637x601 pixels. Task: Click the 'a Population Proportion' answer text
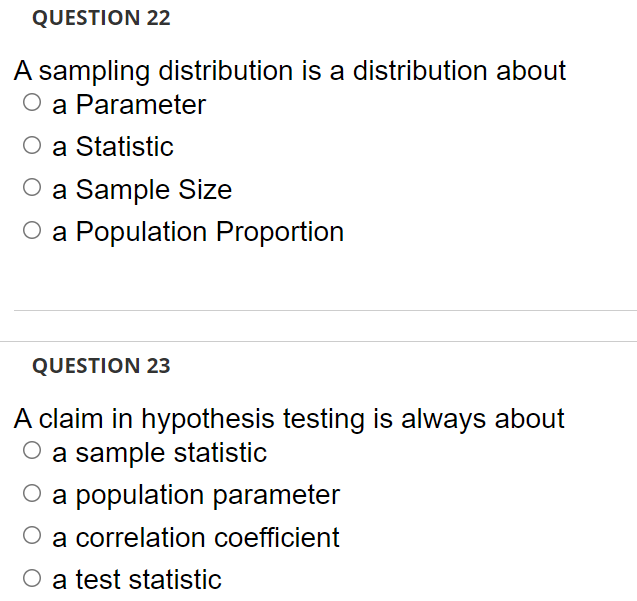(x=198, y=232)
